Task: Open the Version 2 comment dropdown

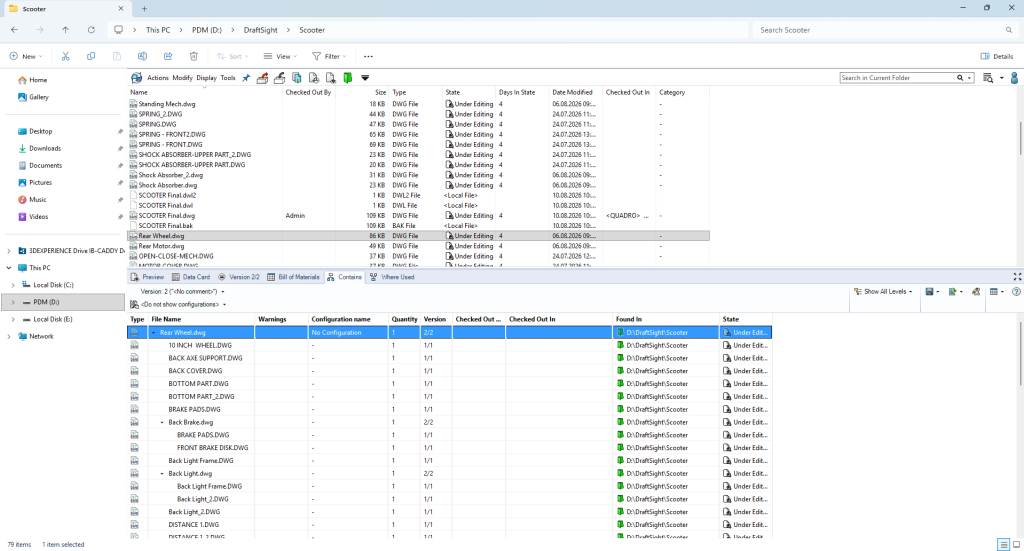Action: pyautogui.click(x=223, y=292)
